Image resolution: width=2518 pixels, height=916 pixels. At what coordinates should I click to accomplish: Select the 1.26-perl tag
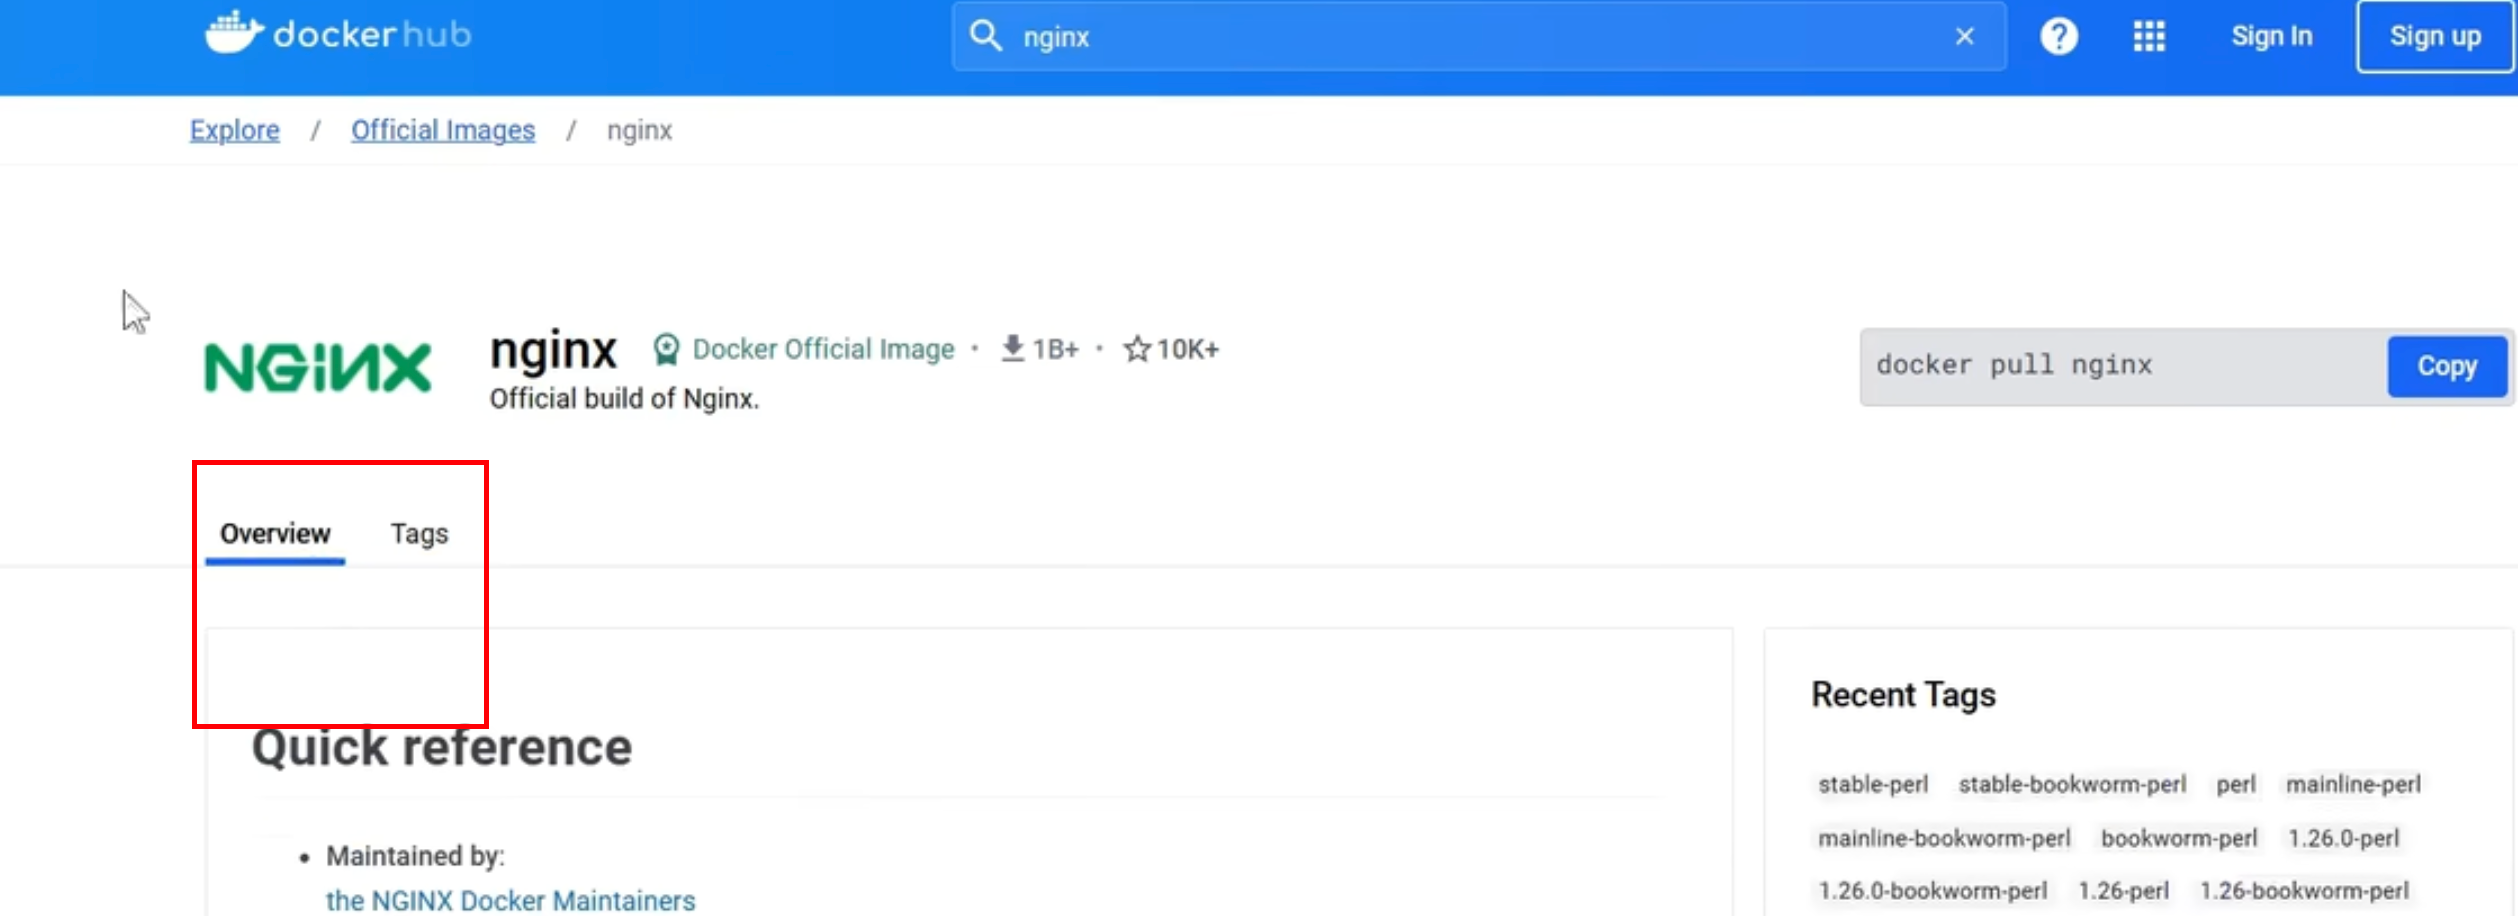click(2124, 890)
